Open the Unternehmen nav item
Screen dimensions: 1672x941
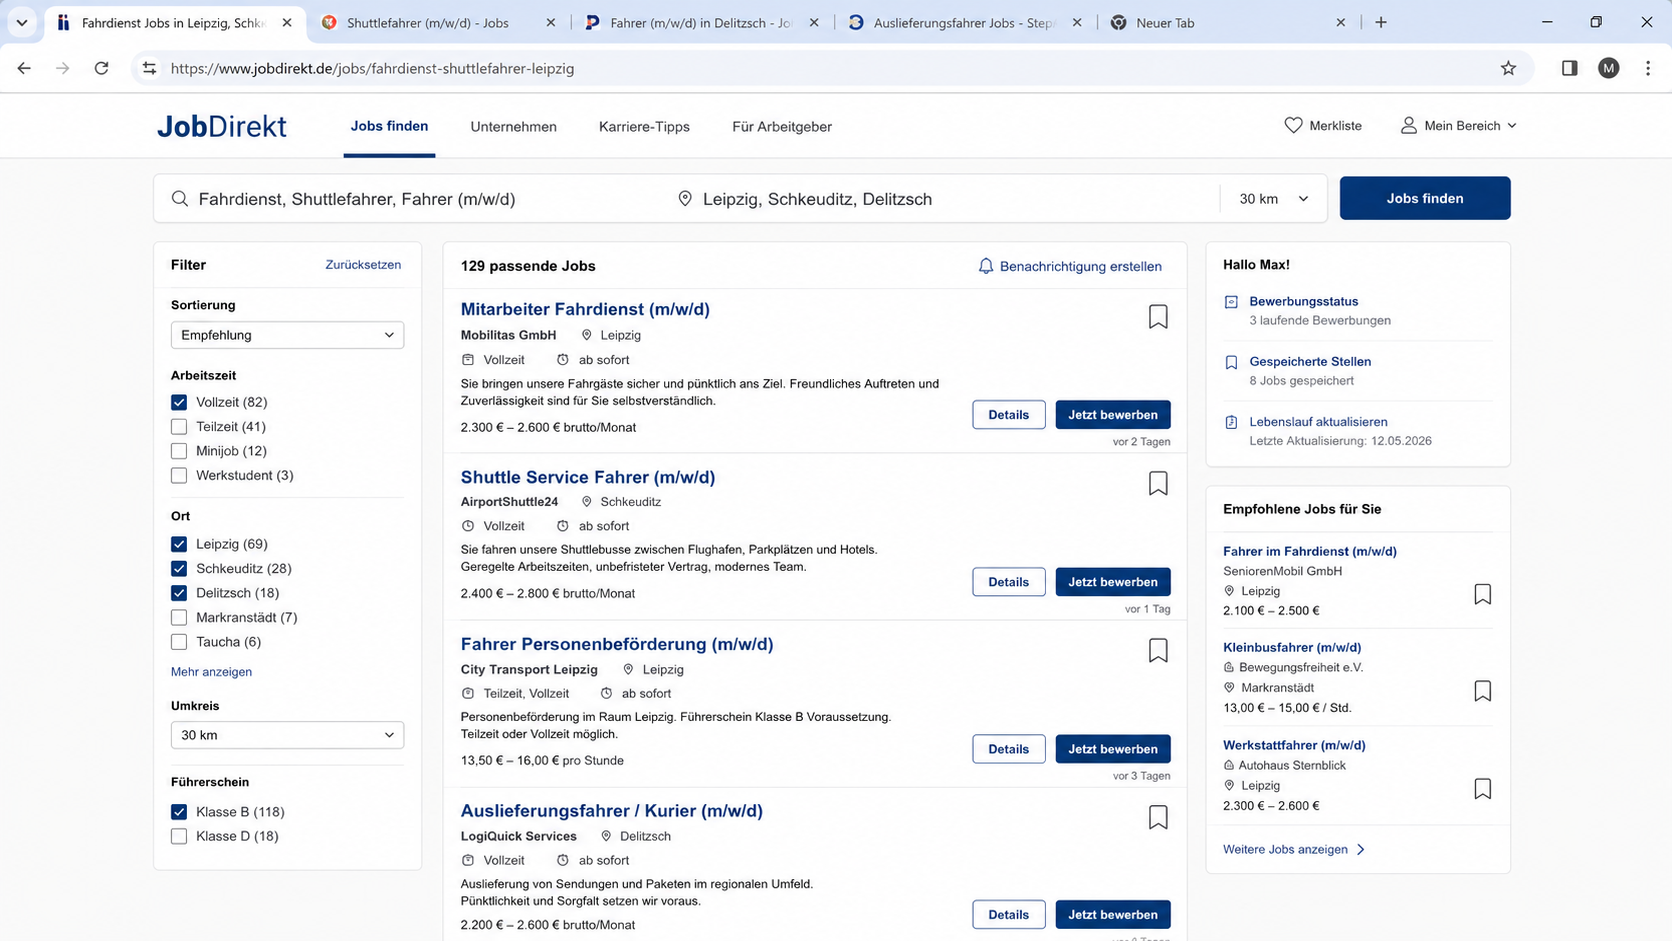click(513, 127)
